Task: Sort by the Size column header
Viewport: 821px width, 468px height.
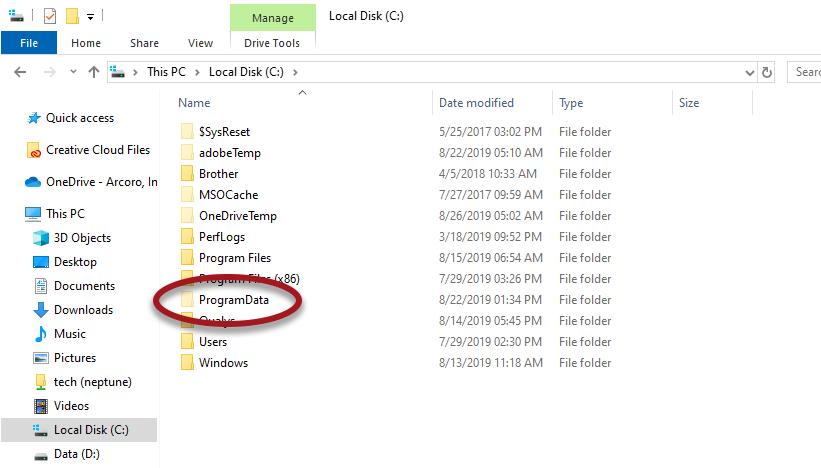Action: tap(689, 103)
